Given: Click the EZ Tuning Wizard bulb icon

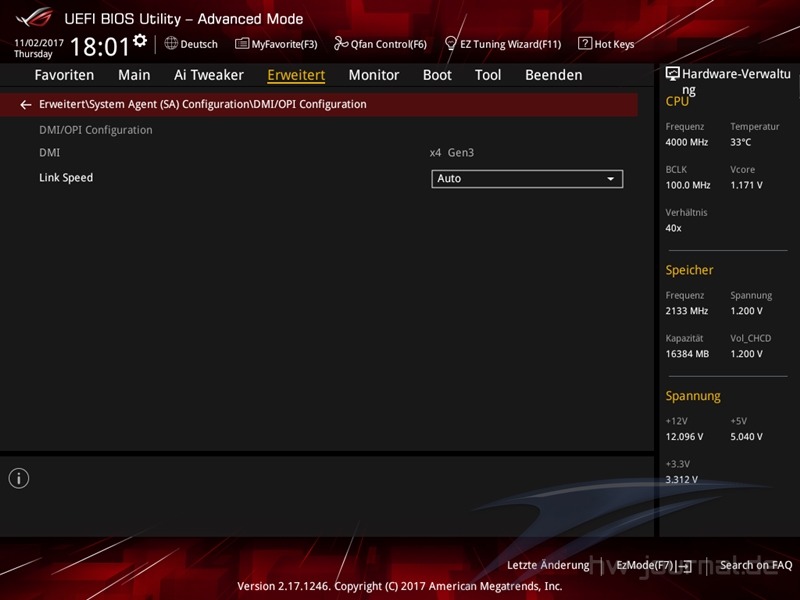Looking at the screenshot, I should pyautogui.click(x=451, y=43).
